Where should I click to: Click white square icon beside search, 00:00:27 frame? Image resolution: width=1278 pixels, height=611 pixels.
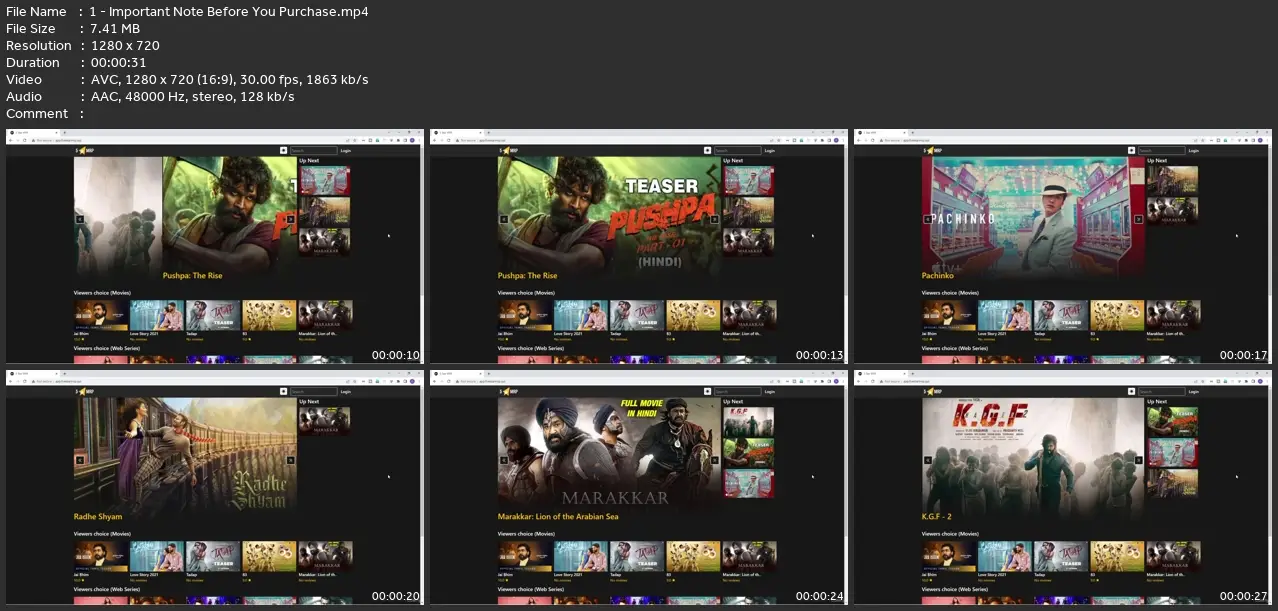coord(1131,392)
